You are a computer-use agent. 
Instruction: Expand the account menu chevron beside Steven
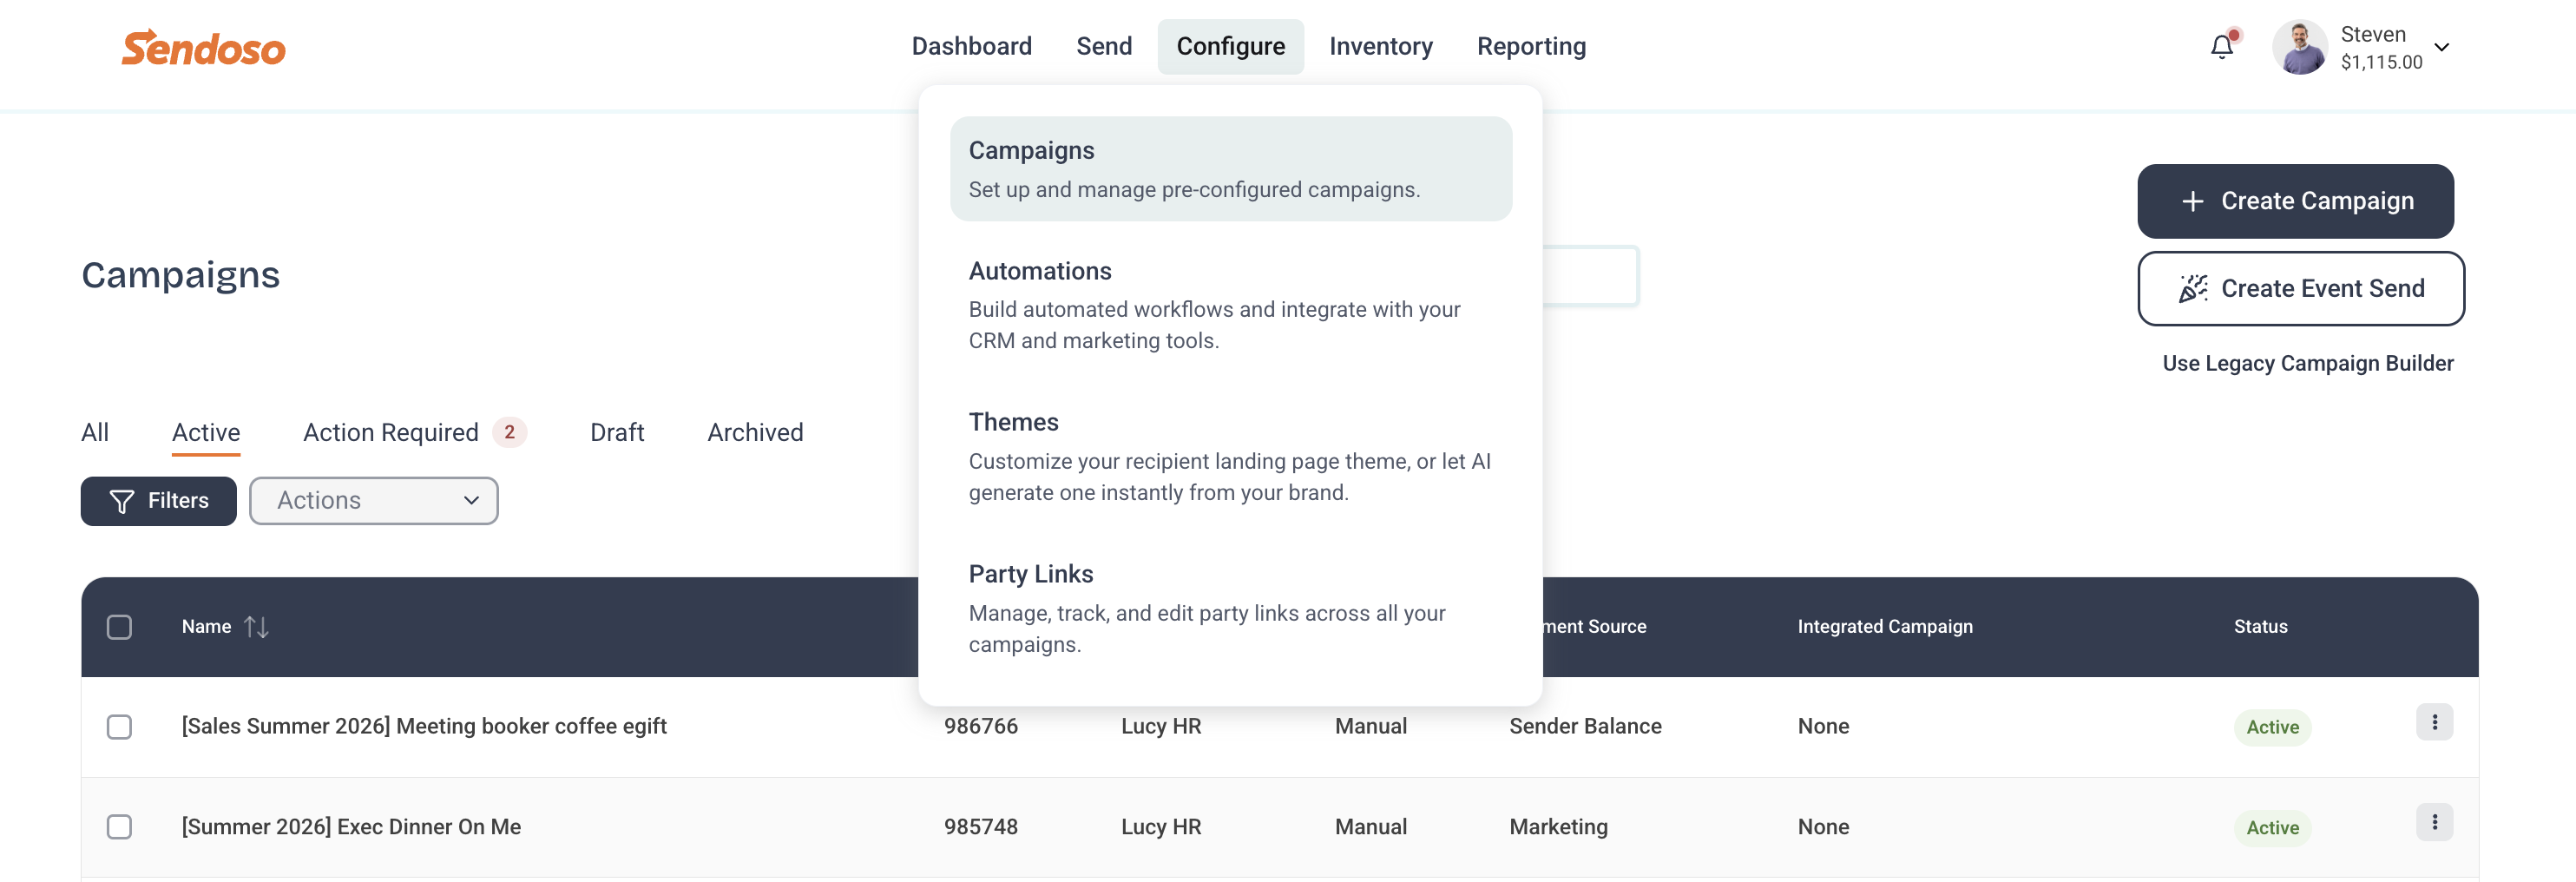[x=2442, y=47]
